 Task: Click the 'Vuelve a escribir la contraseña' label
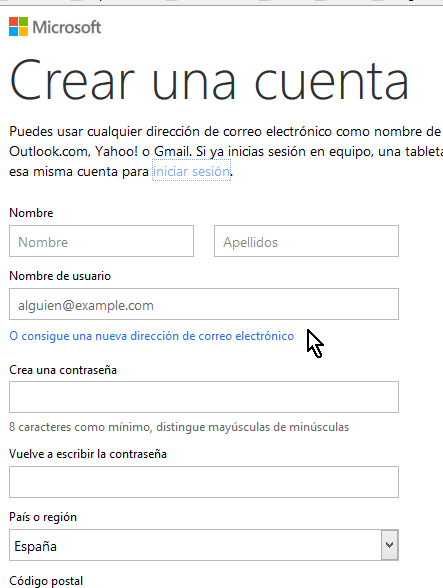[x=88, y=454]
